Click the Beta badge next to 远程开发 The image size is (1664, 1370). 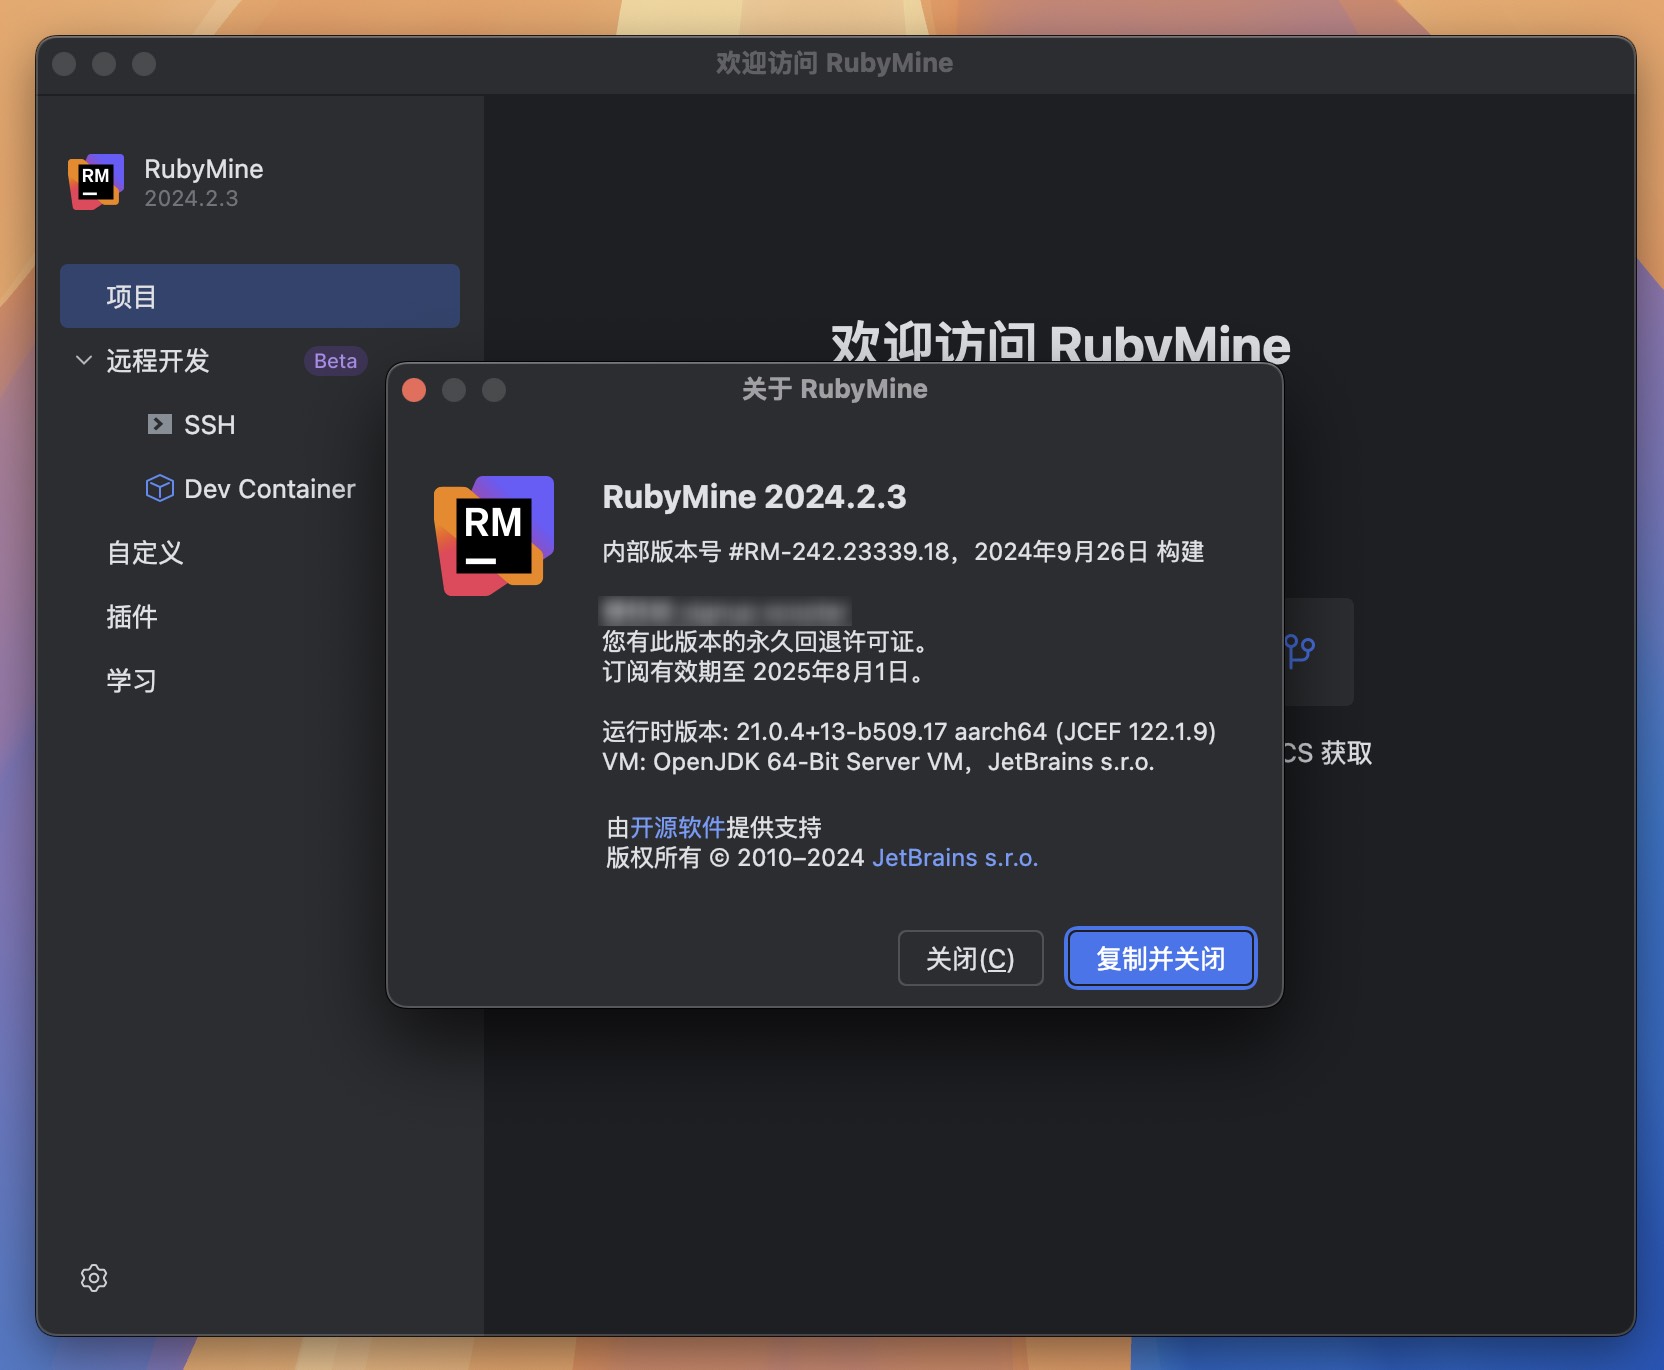pos(335,361)
